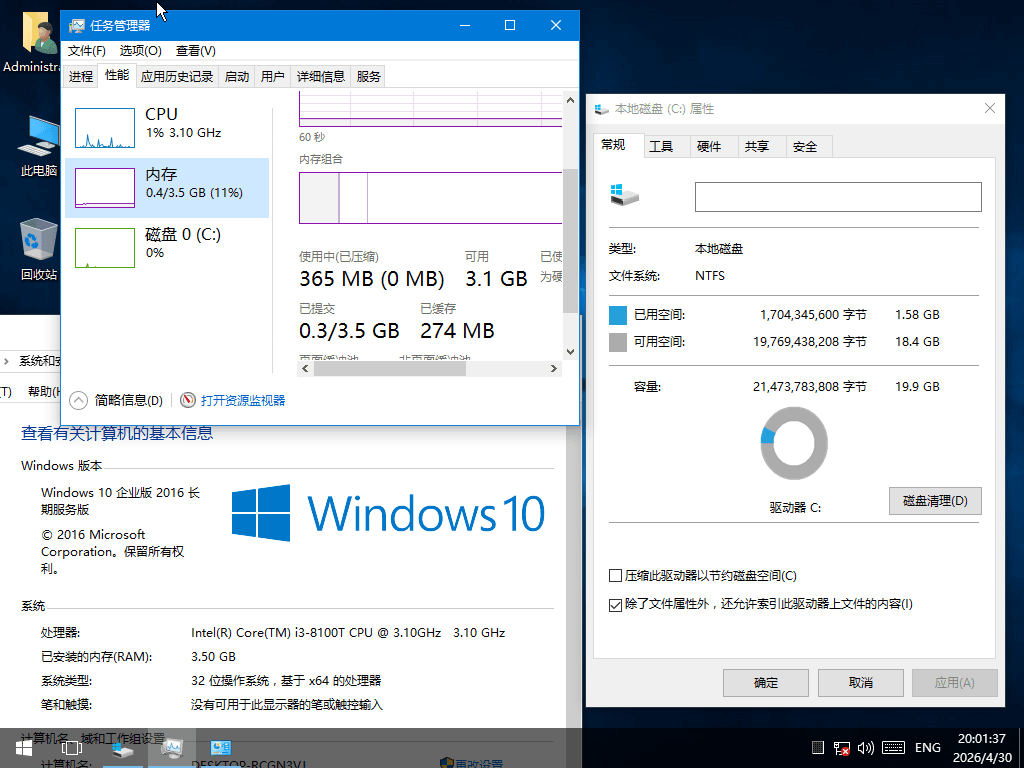Click the Windows 10 logo in System window
Viewport: 1024px width, 768px height.
point(388,513)
